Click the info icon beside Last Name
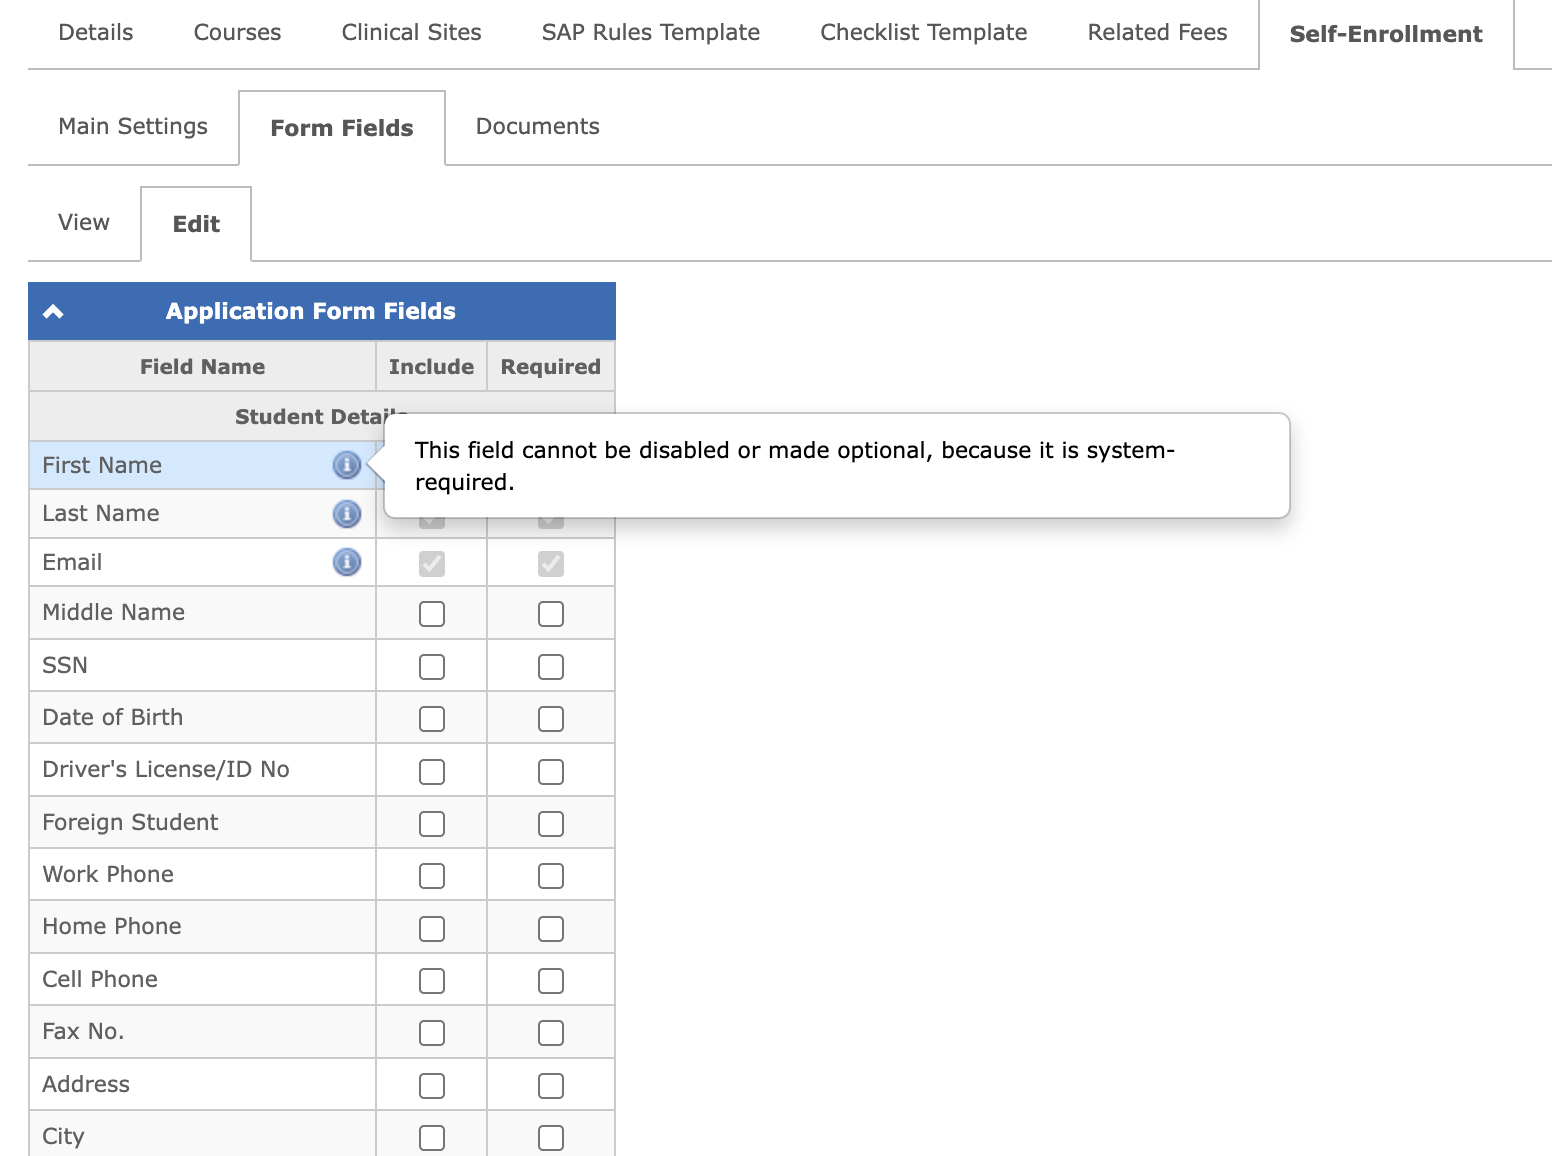This screenshot has height=1156, width=1552. [x=346, y=514]
